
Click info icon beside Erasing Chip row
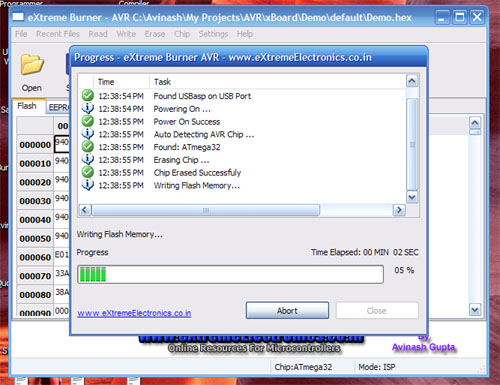88,159
